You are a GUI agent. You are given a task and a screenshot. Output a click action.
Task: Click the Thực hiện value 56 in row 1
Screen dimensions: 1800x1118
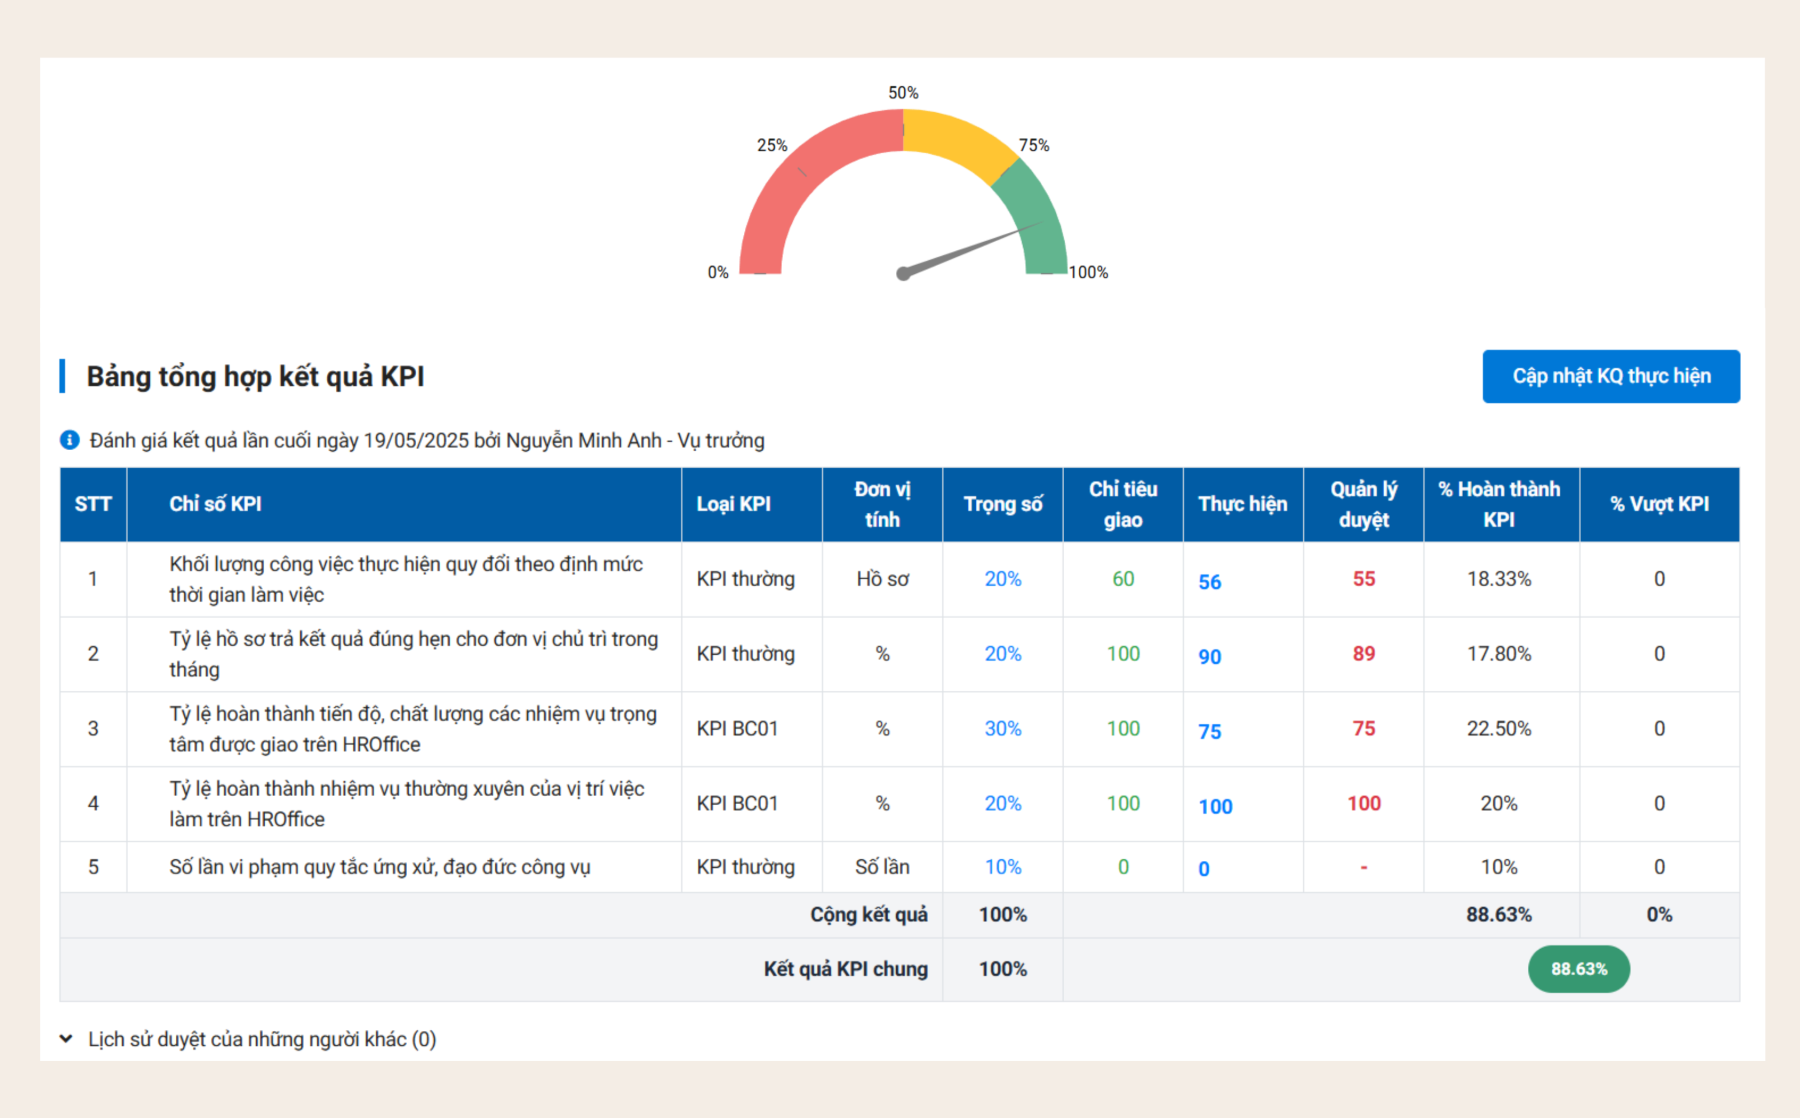tap(1210, 583)
